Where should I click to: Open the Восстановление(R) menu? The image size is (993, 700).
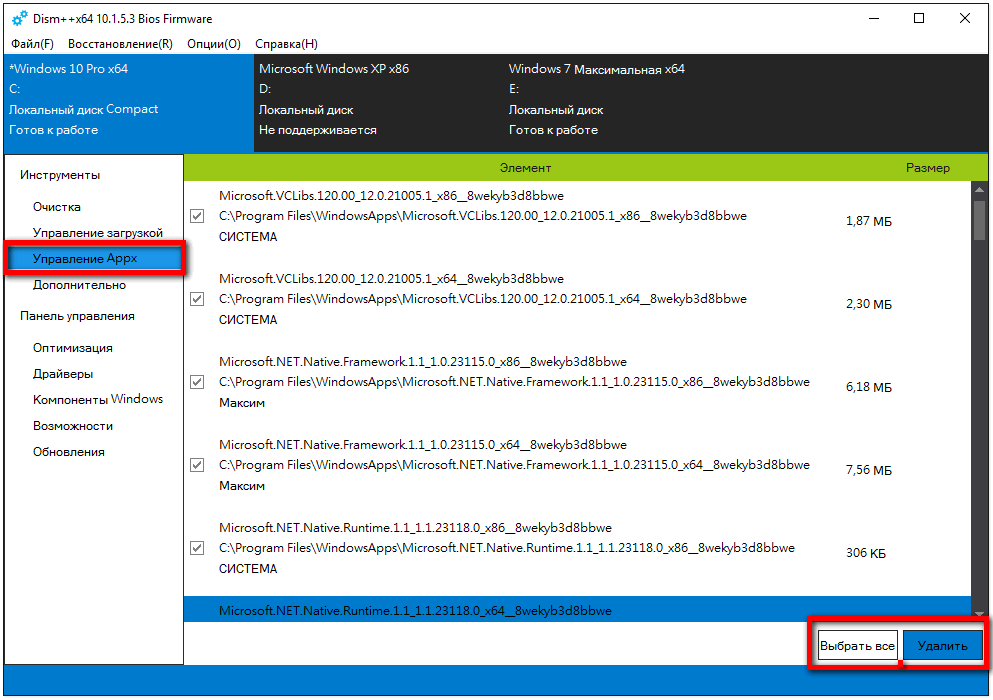120,44
